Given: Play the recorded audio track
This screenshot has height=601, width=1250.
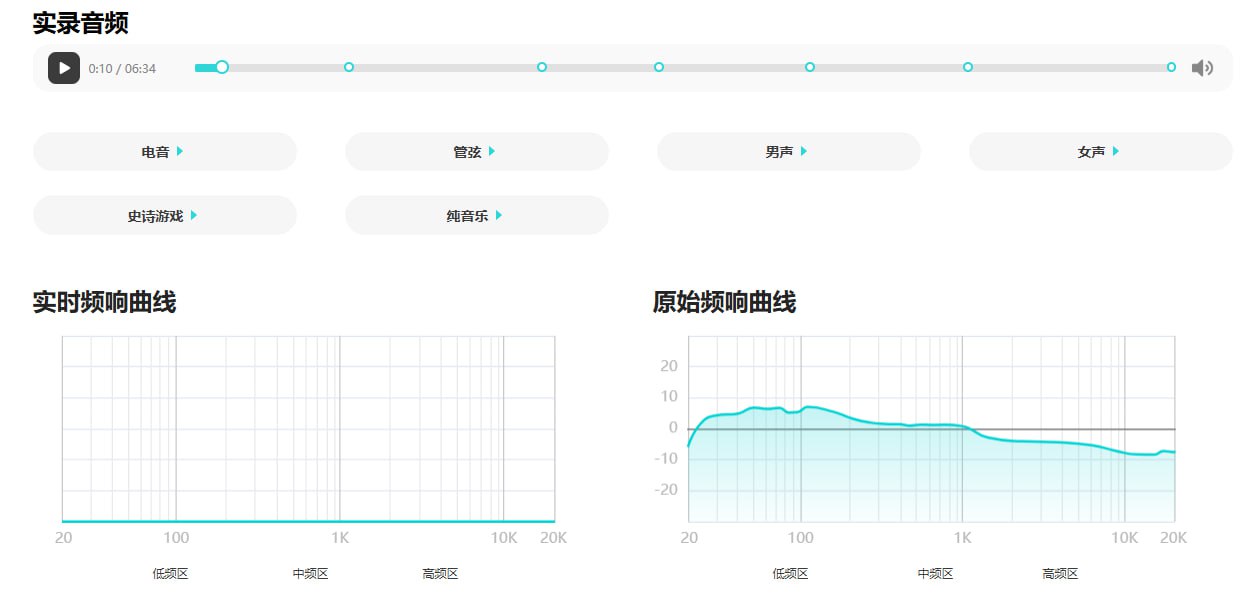Looking at the screenshot, I should click(x=64, y=68).
